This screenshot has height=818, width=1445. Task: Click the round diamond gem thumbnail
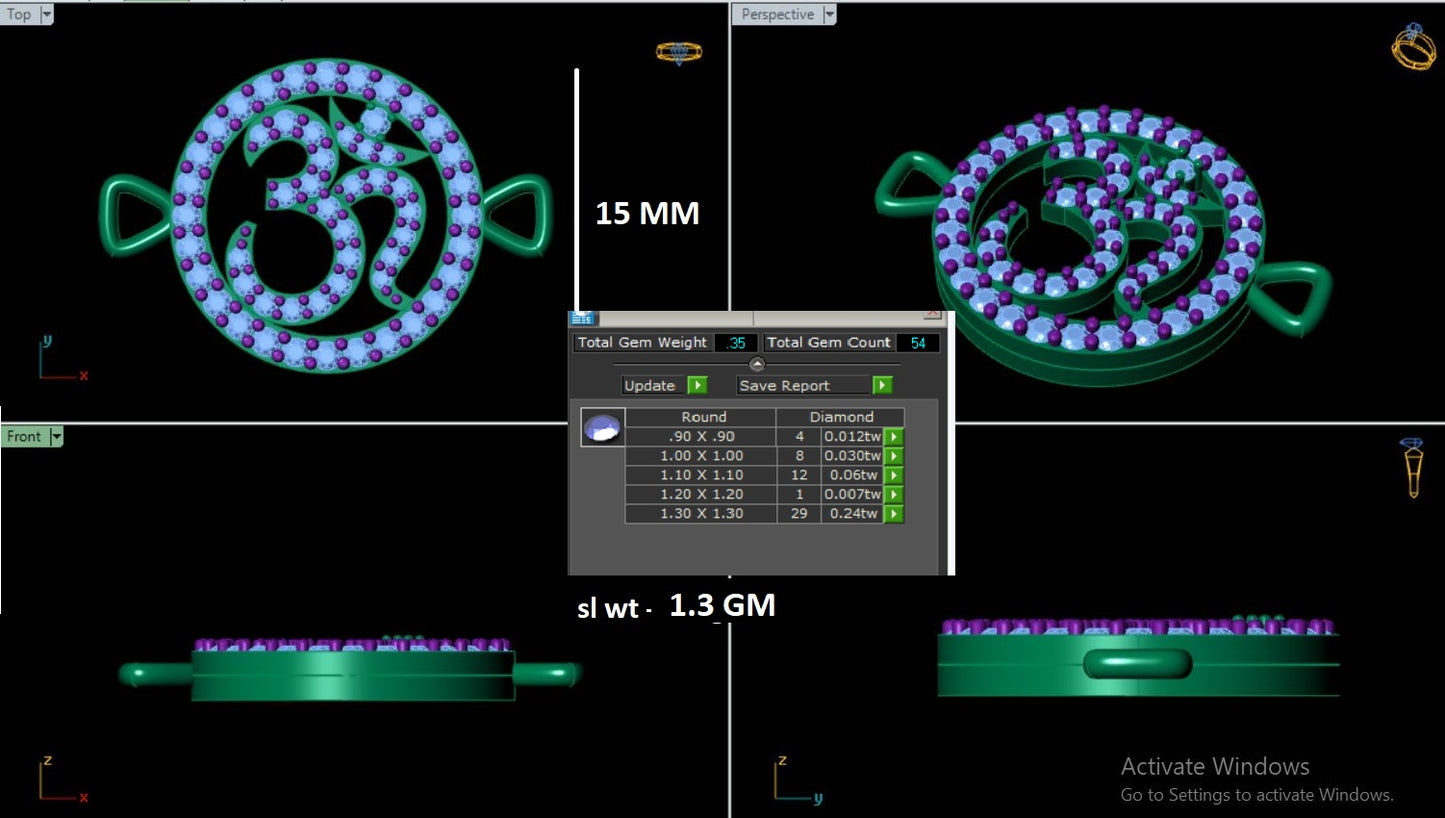tap(602, 427)
